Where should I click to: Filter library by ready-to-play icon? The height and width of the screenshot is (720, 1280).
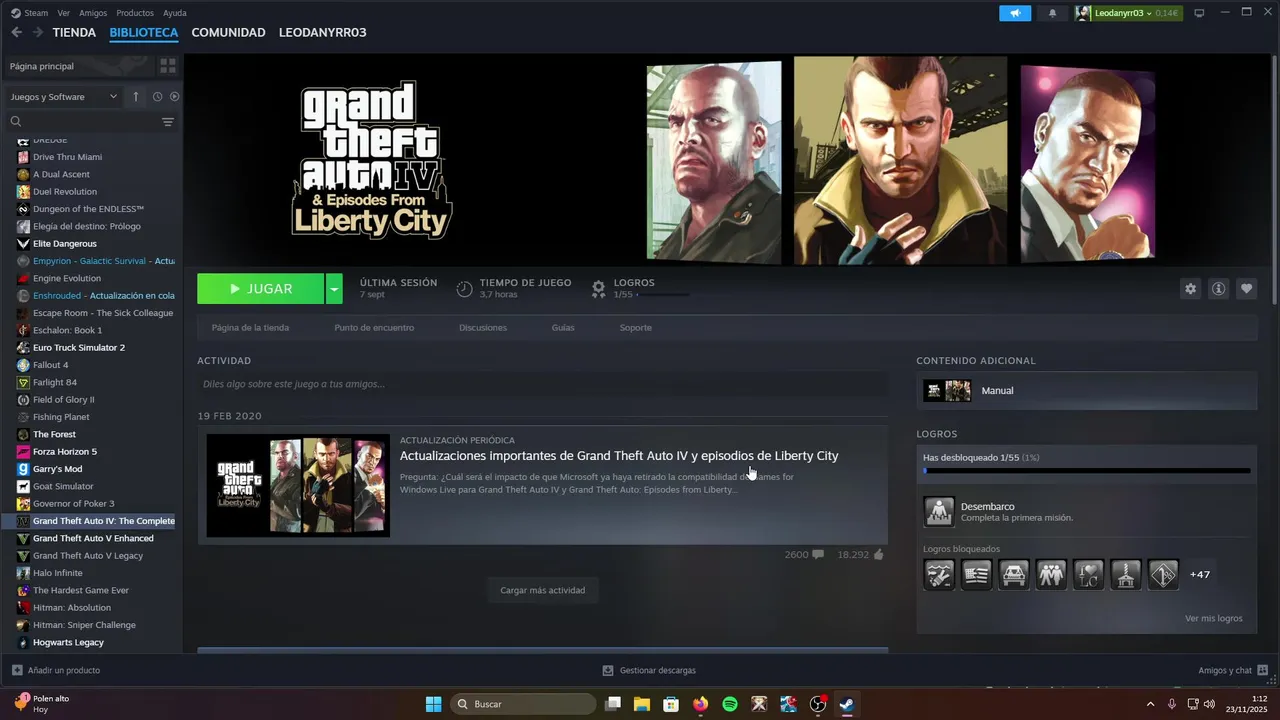174,97
